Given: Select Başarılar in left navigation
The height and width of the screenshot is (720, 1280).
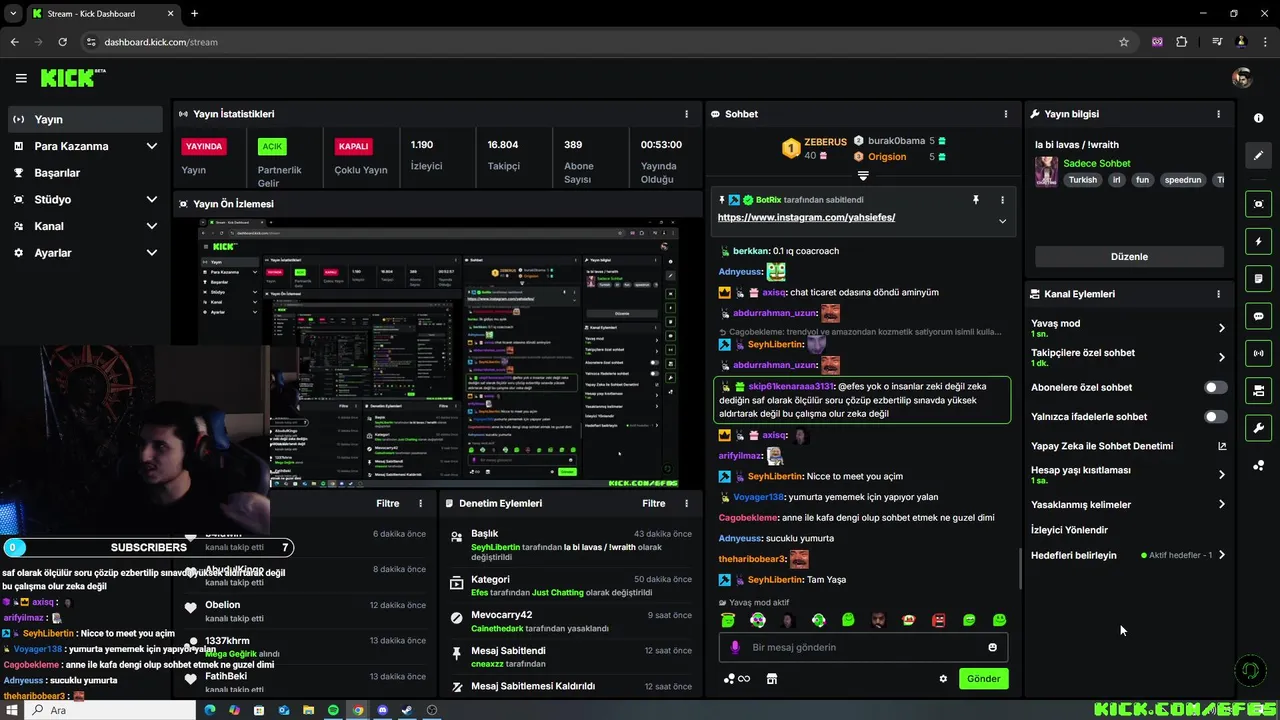Looking at the screenshot, I should pyautogui.click(x=85, y=173).
